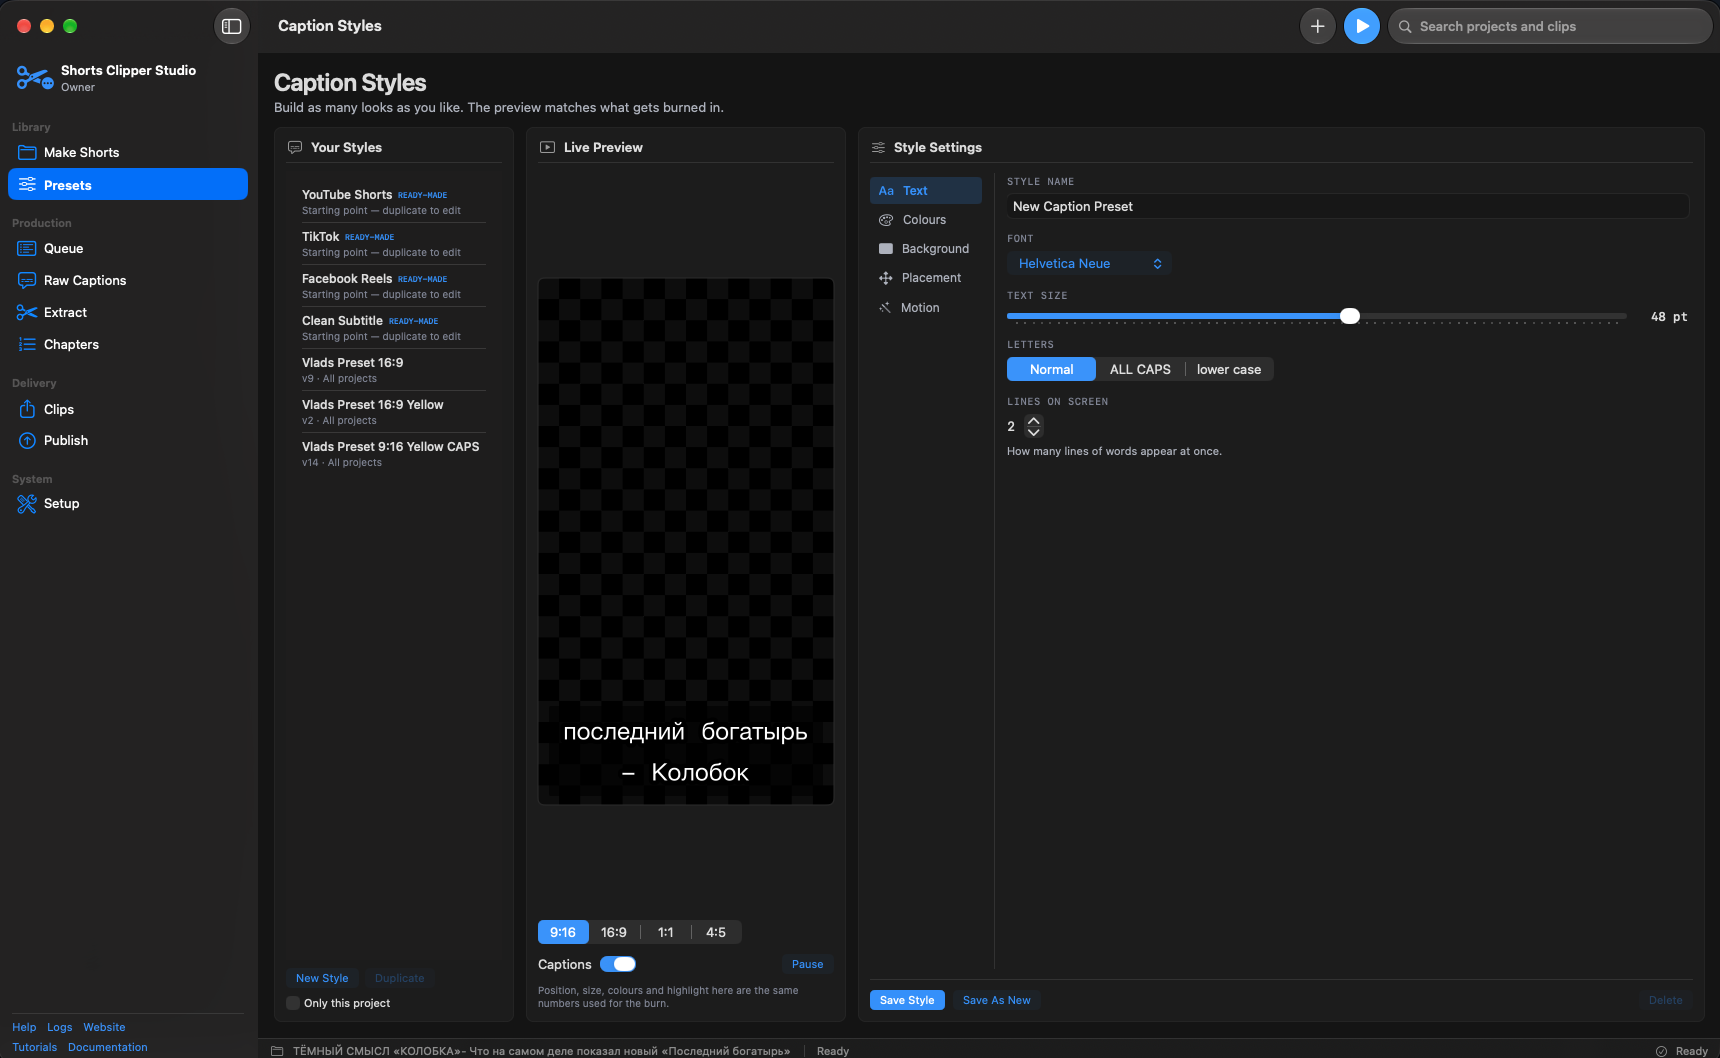The height and width of the screenshot is (1058, 1720).
Task: Click the Style Name input field
Action: click(x=1348, y=206)
